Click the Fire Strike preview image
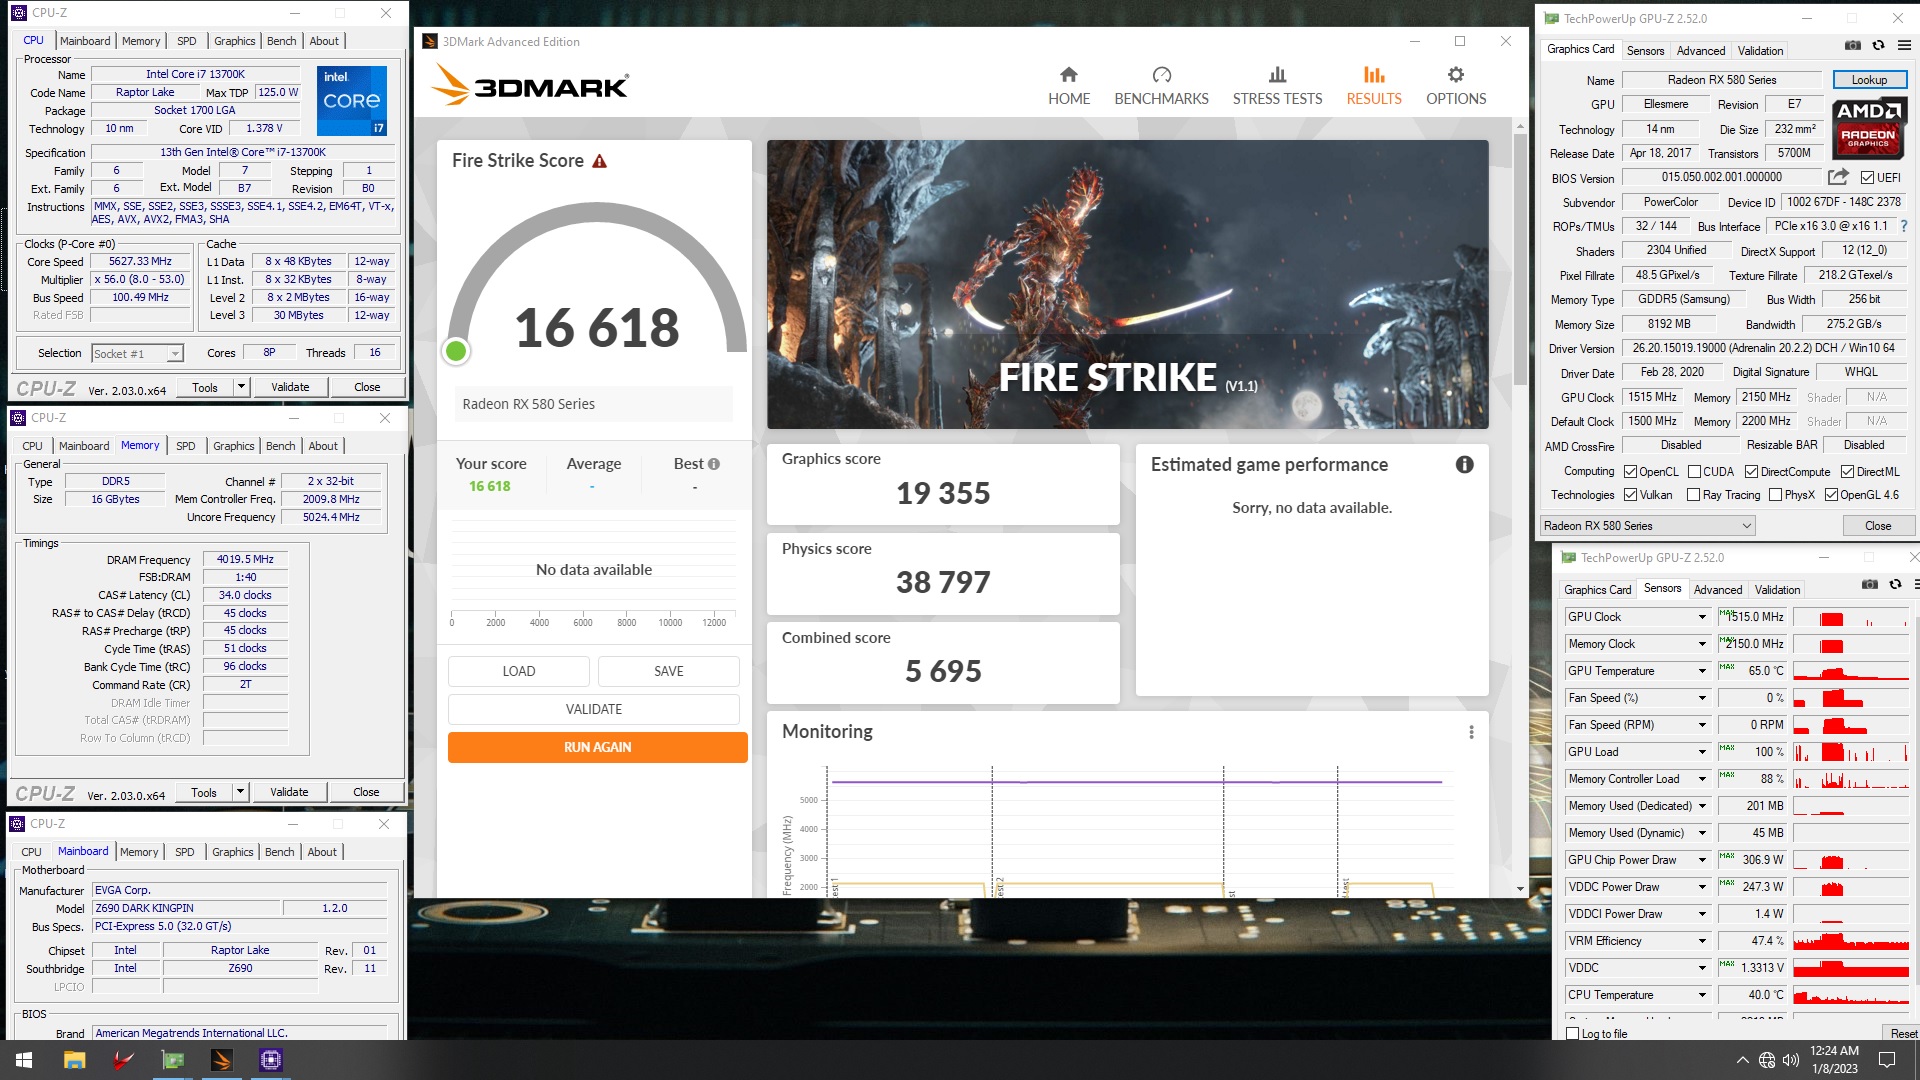The image size is (1920, 1080). coord(1127,284)
